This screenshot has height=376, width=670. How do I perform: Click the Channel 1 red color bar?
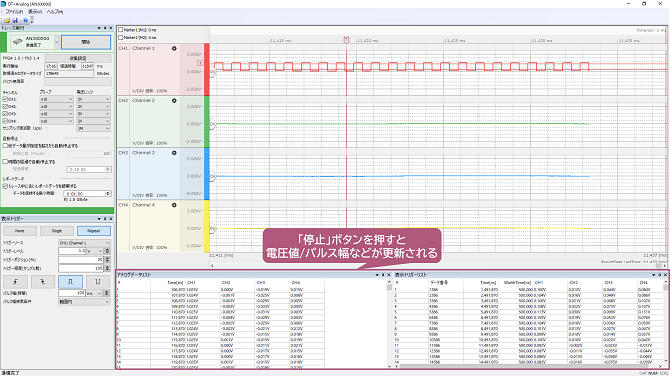pyautogui.click(x=207, y=69)
